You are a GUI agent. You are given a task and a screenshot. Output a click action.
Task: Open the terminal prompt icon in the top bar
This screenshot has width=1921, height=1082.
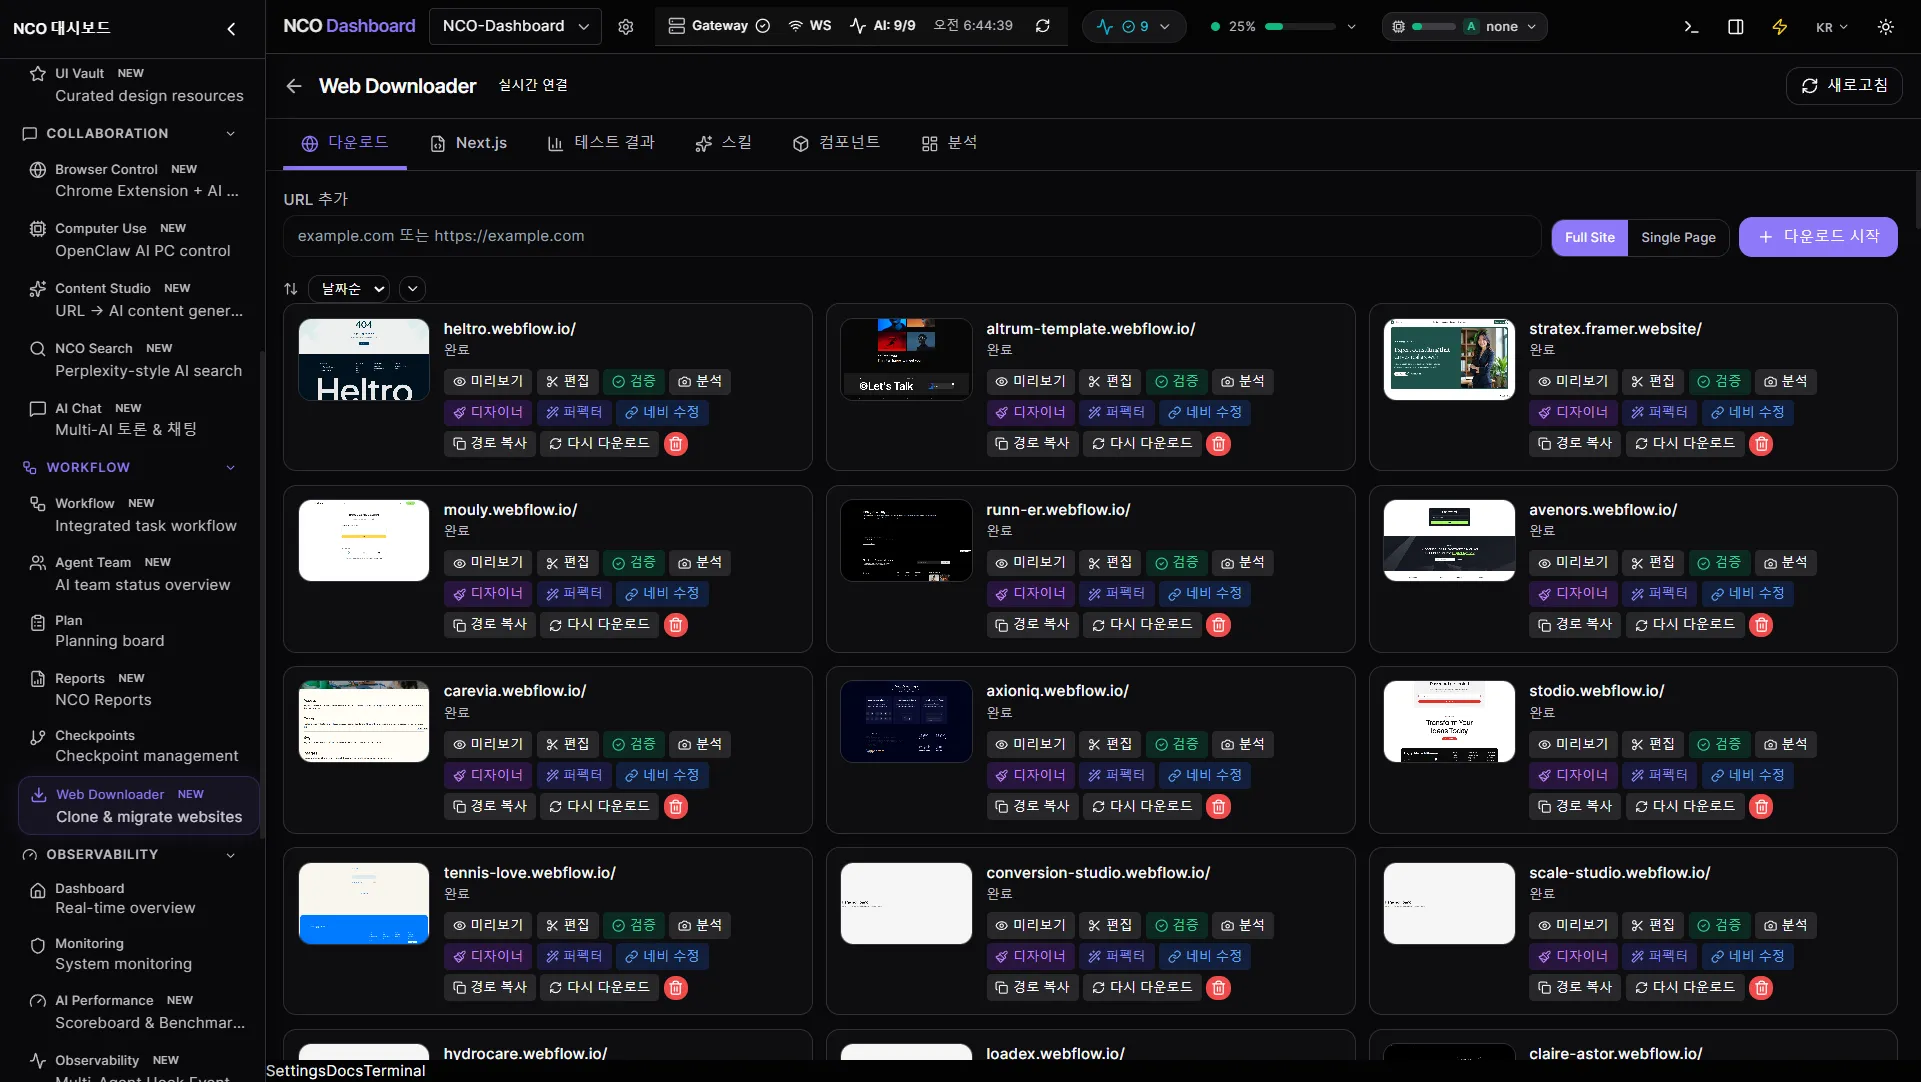pos(1691,27)
